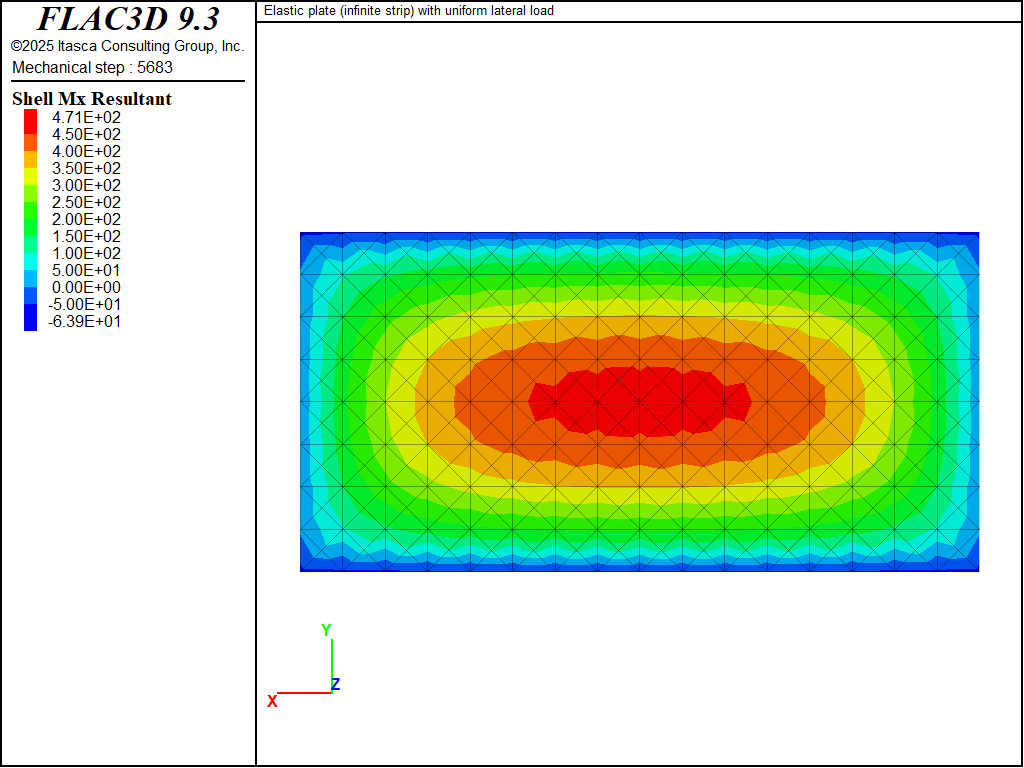Viewport: 1024px width, 768px height.
Task: Click the red X axis label
Action: click(x=272, y=702)
